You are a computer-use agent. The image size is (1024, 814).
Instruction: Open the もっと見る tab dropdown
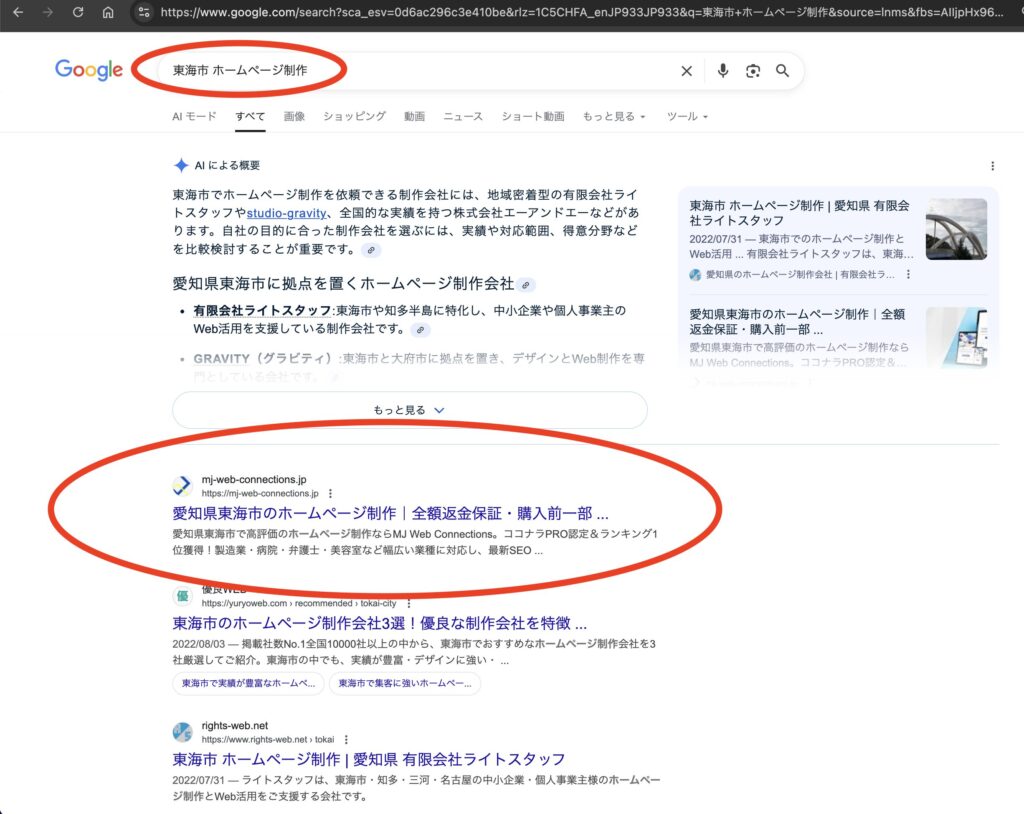click(613, 116)
